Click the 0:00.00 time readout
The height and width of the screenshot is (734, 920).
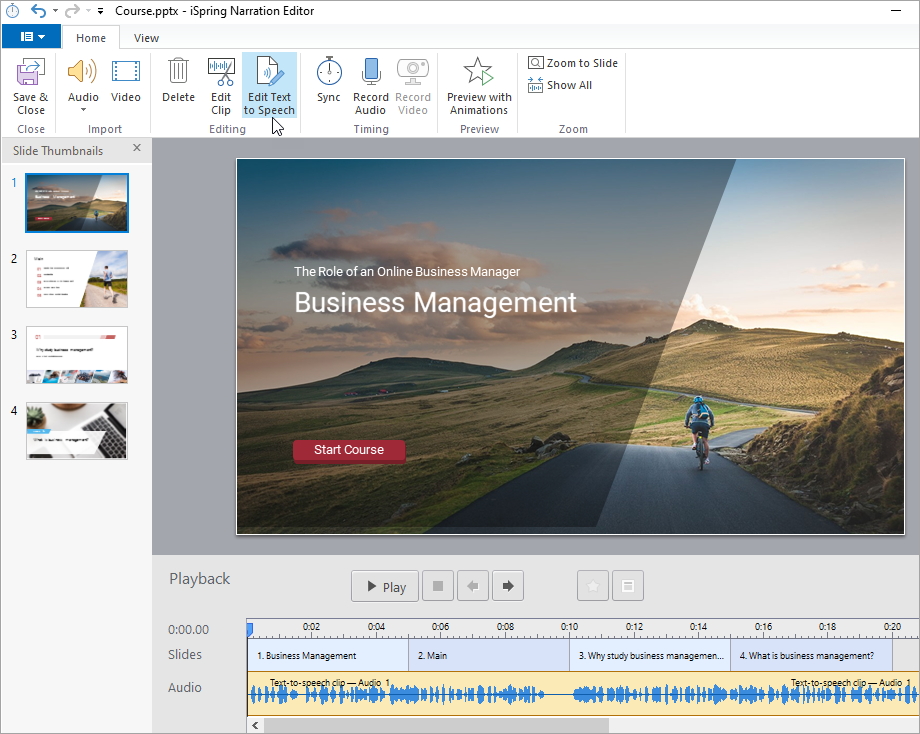188,630
